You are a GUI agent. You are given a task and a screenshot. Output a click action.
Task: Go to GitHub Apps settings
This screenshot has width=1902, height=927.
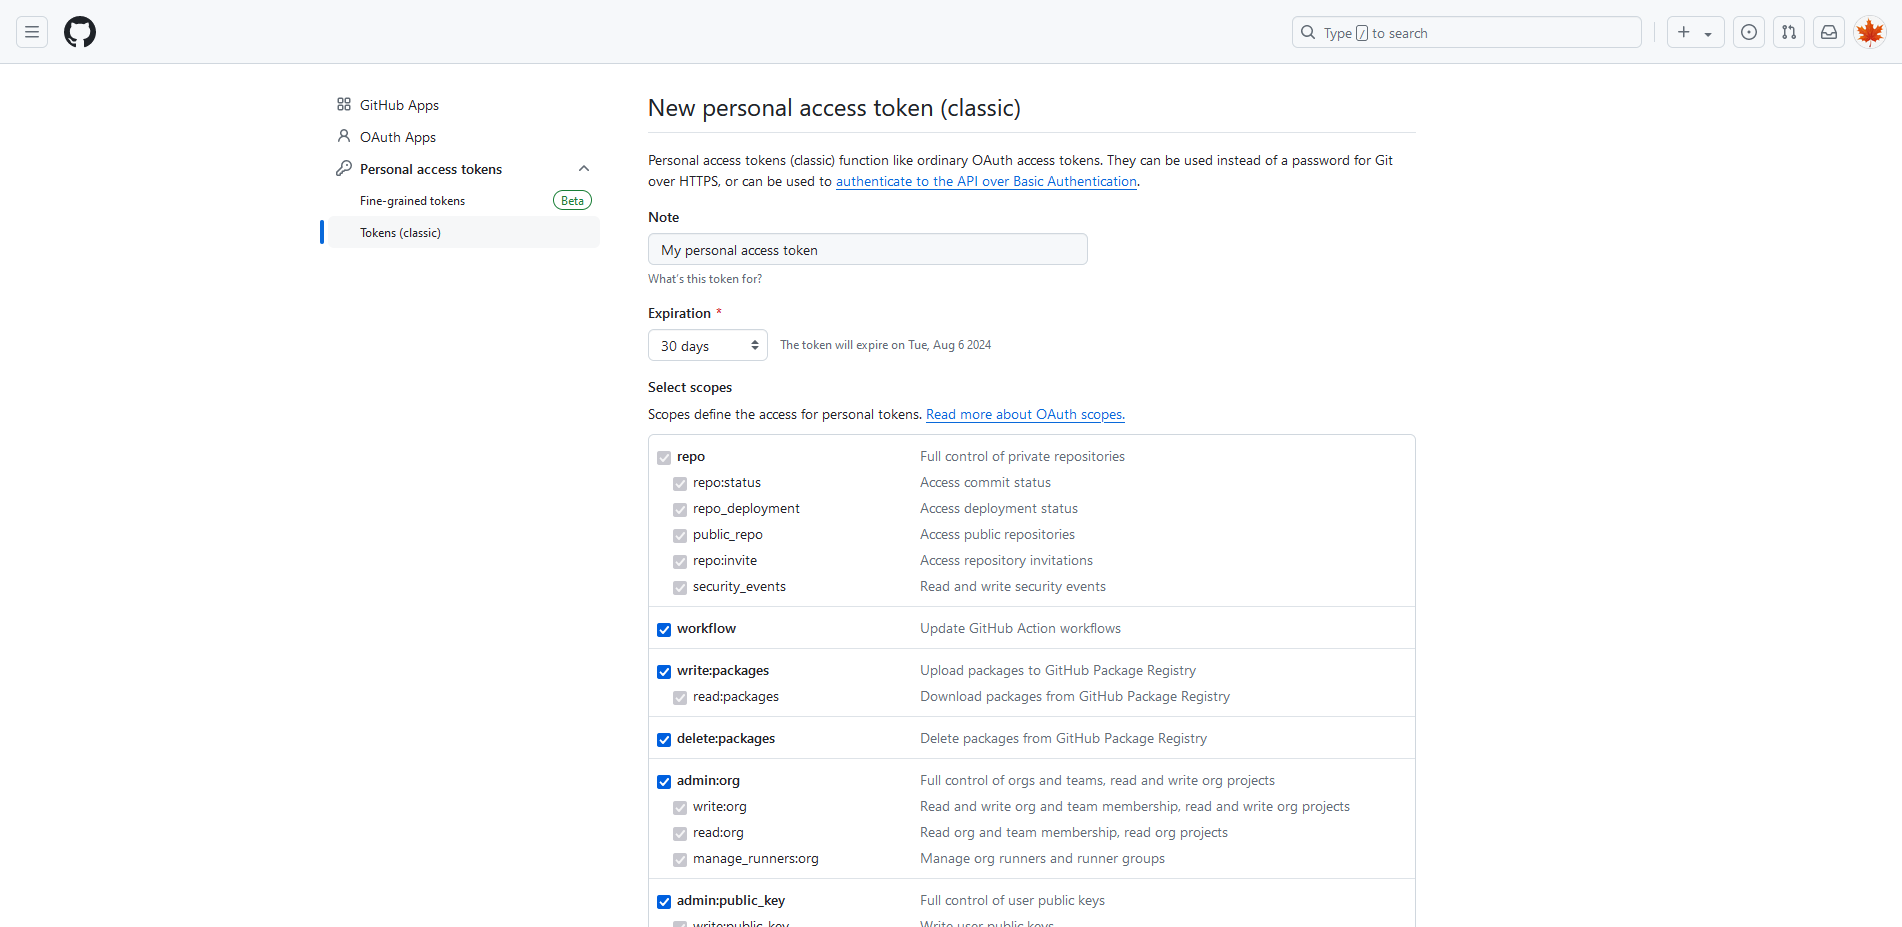click(x=399, y=105)
